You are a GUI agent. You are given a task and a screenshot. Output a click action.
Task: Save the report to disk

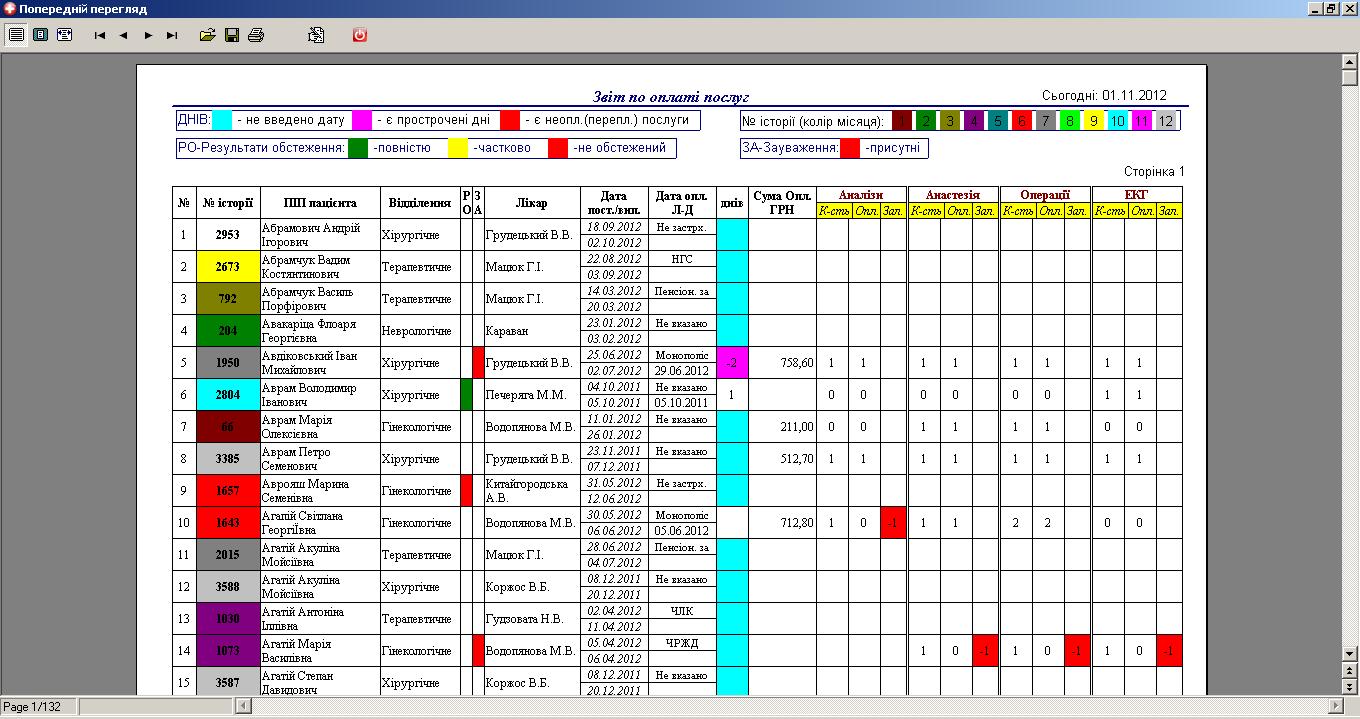point(232,35)
